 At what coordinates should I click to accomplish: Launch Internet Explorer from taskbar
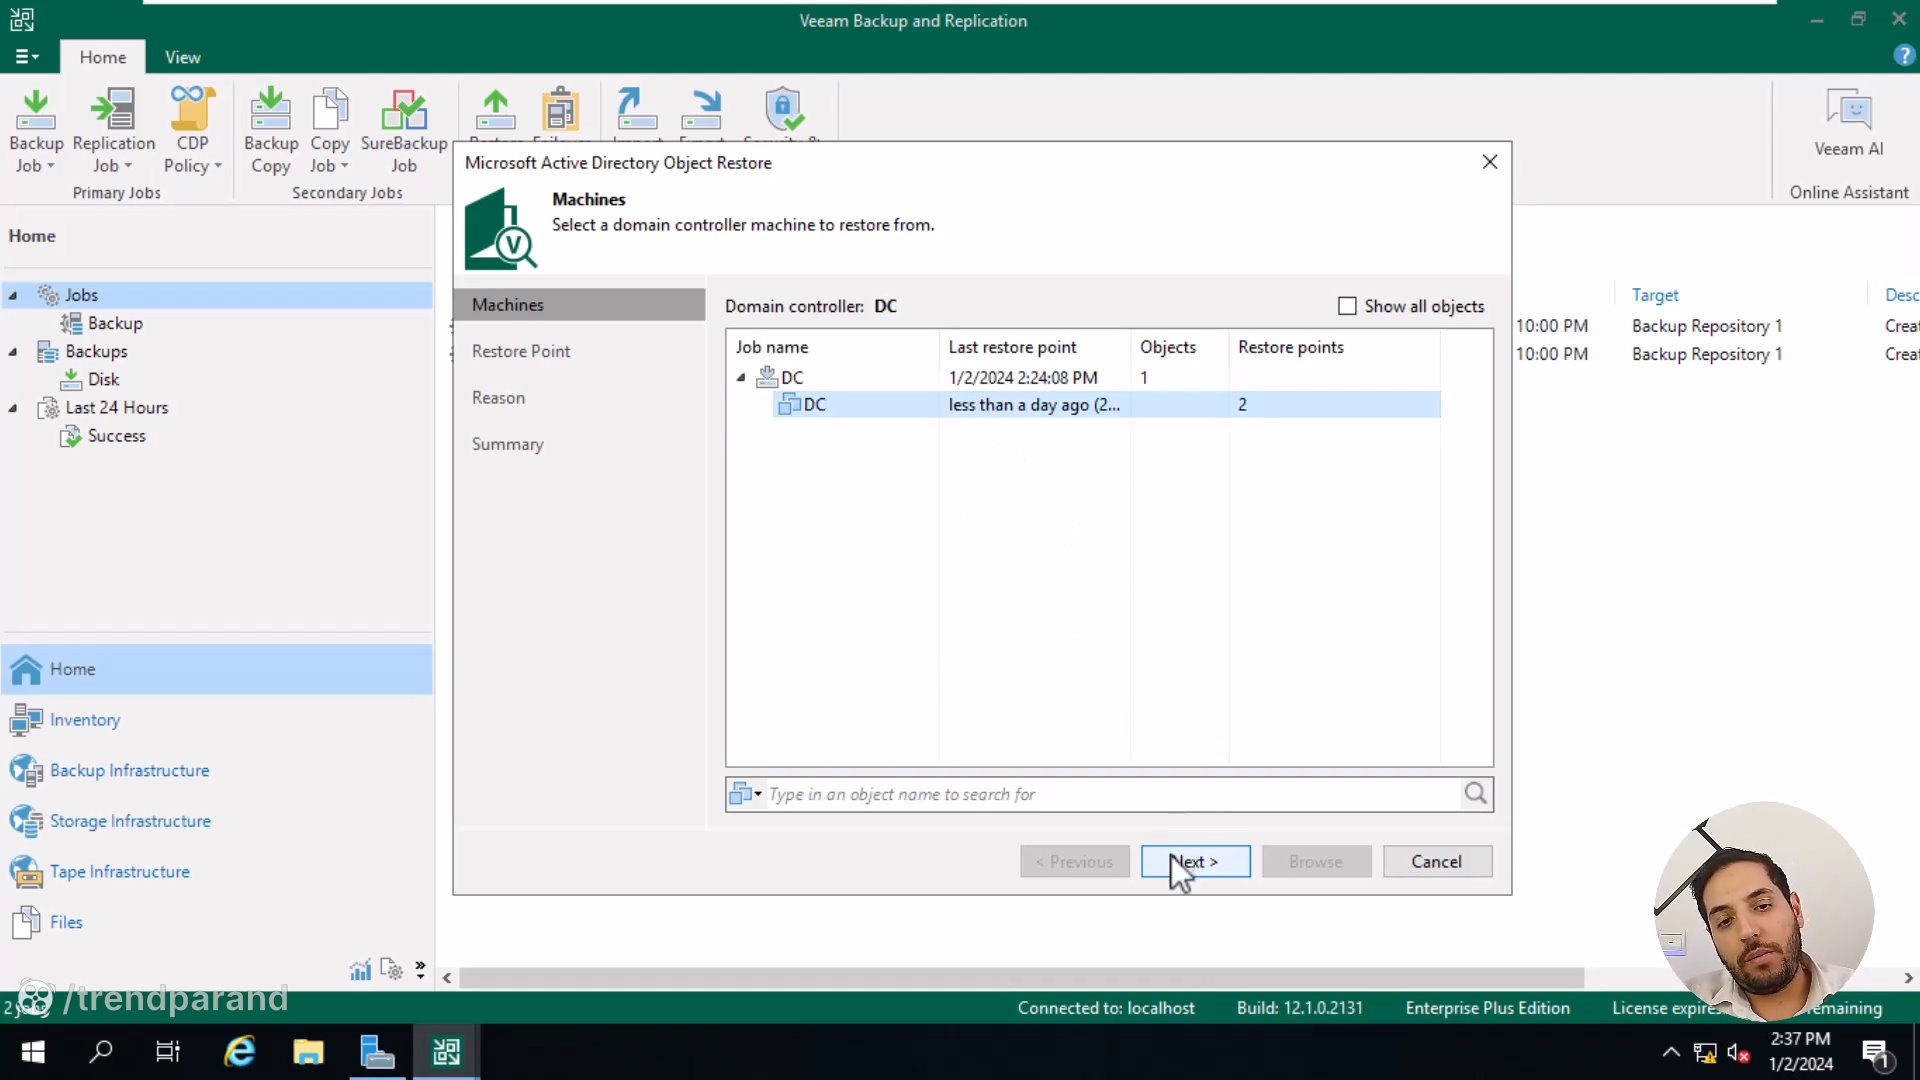239,1052
